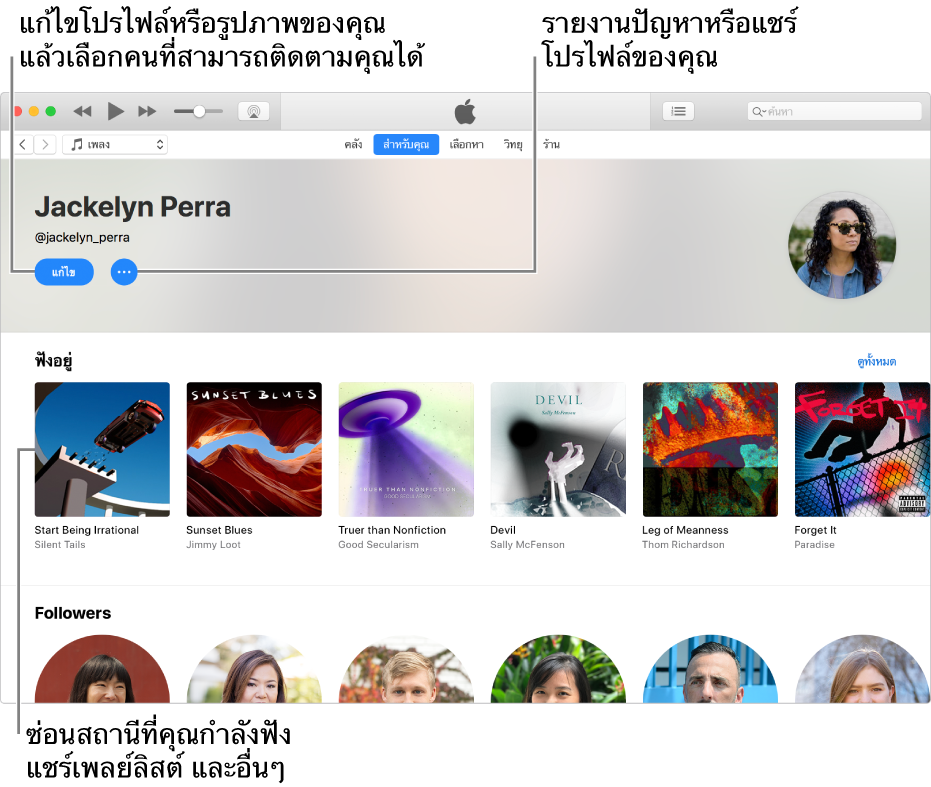Click the @jackelyn_perra handle text

[82, 238]
